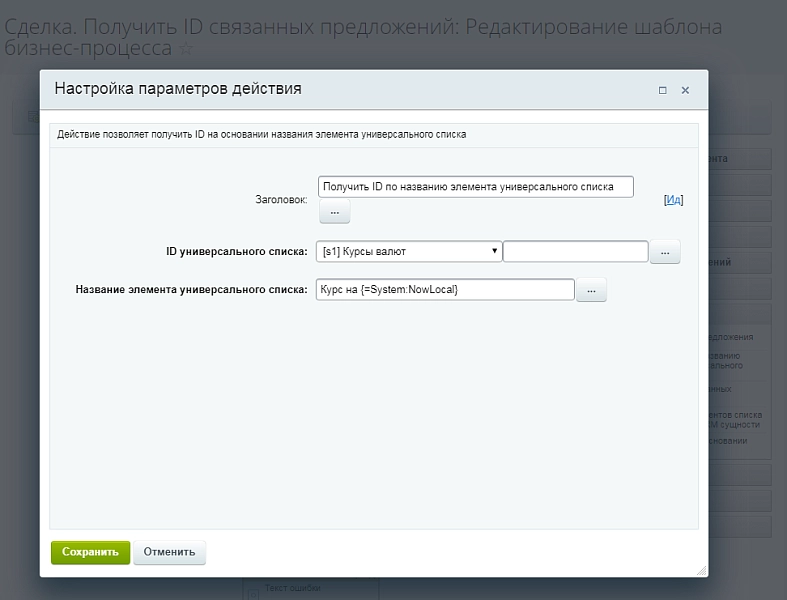Select the Заголовок label
The image size is (787, 600).
point(281,200)
